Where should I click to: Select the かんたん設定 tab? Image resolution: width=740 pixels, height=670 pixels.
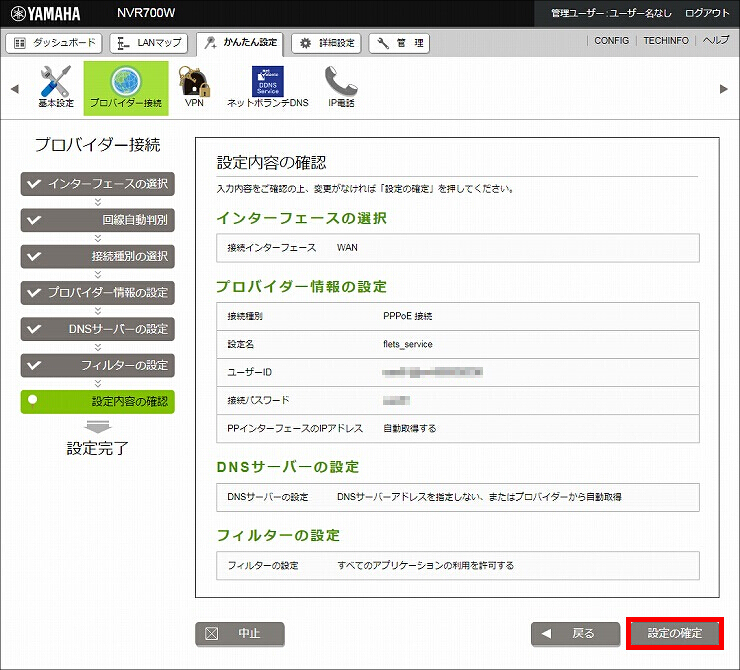click(x=240, y=43)
